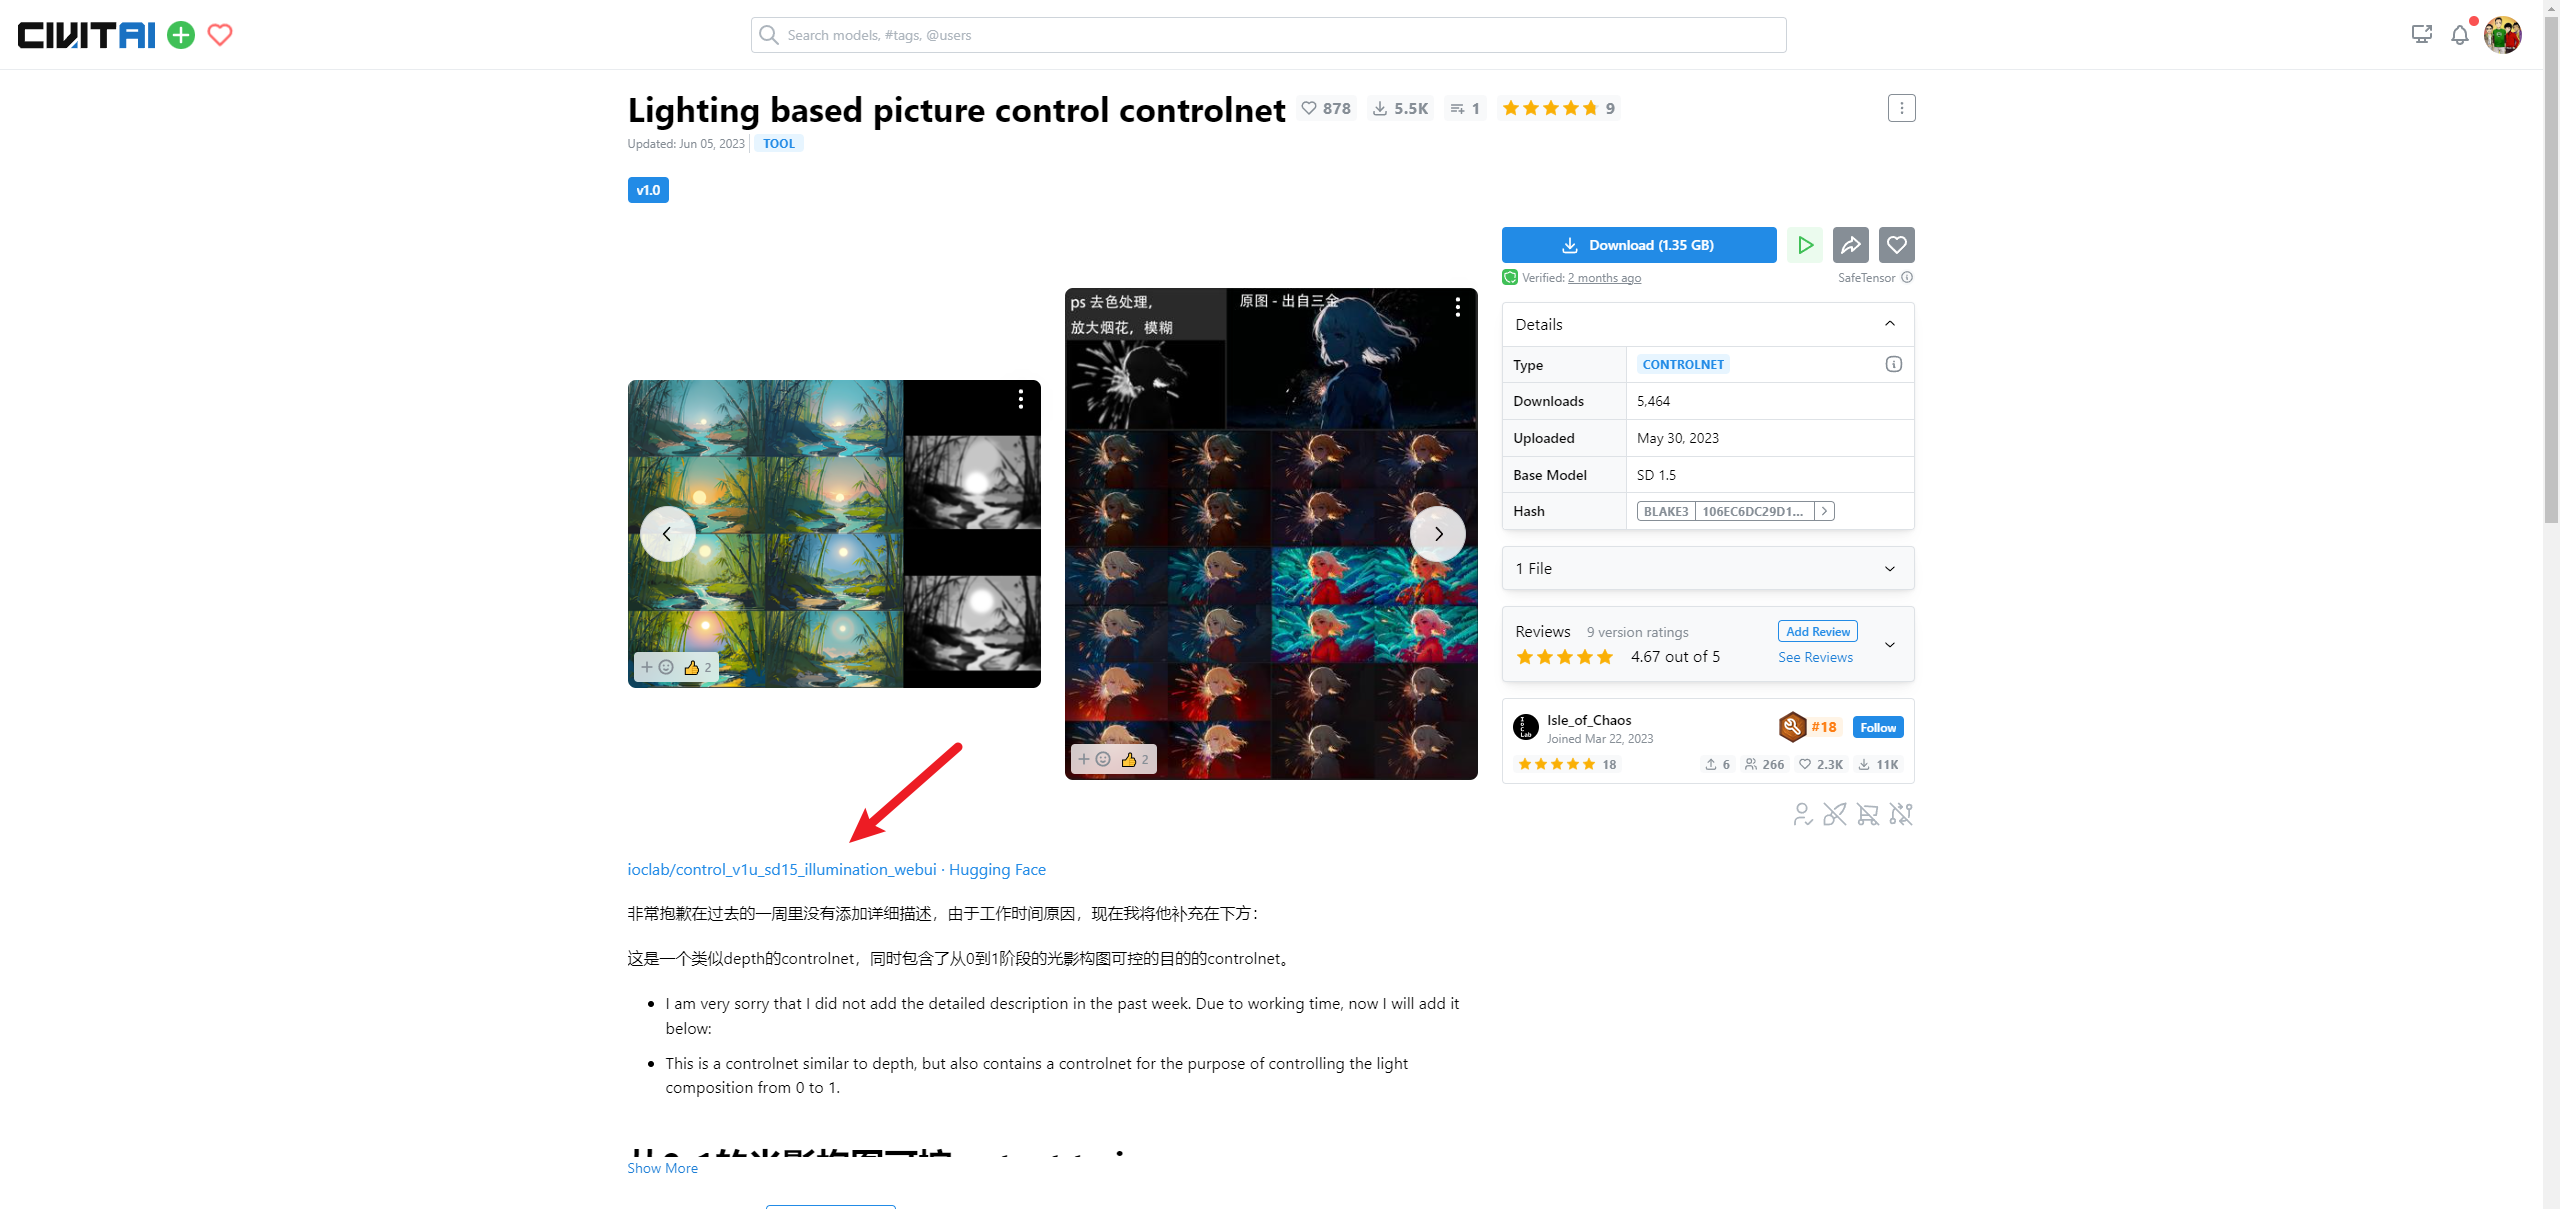Click the green plus create icon
Viewport: 2560px width, 1209px height.
click(x=181, y=35)
